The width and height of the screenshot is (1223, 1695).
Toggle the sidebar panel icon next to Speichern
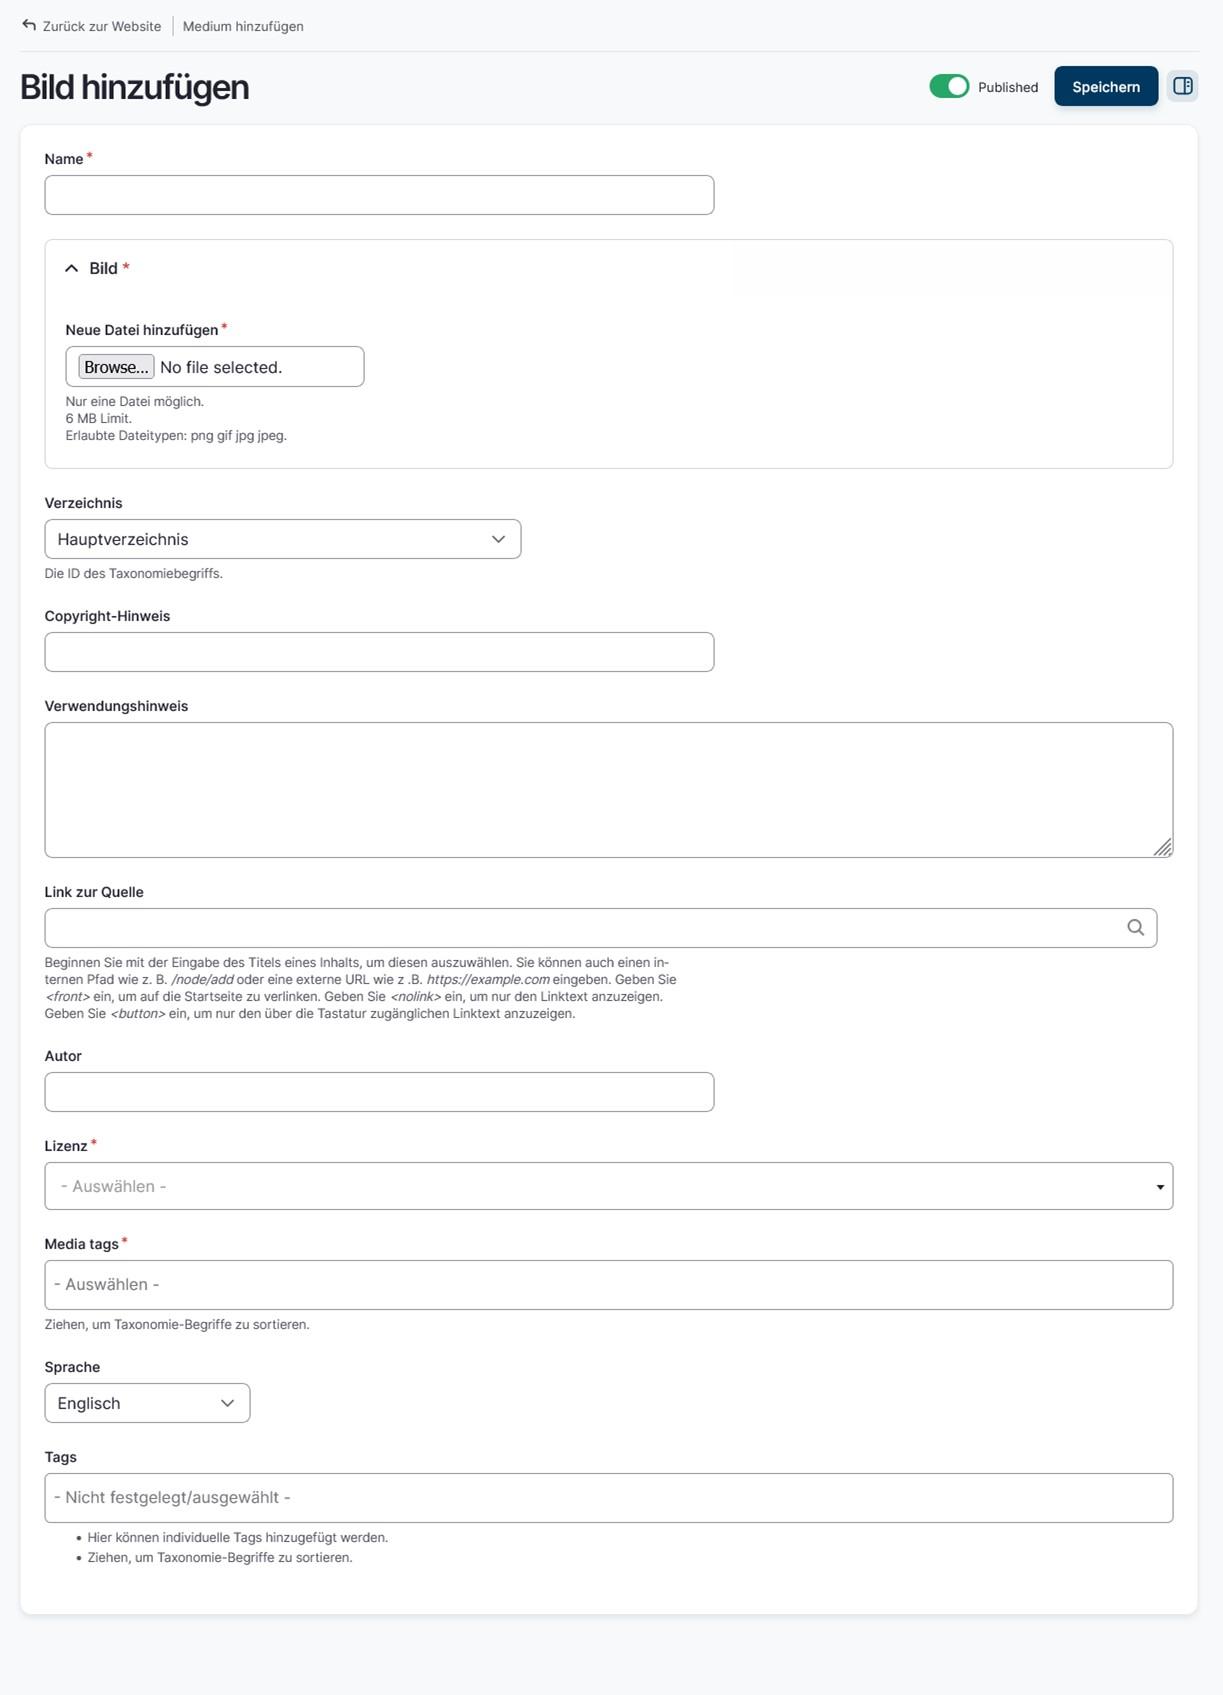[1183, 86]
